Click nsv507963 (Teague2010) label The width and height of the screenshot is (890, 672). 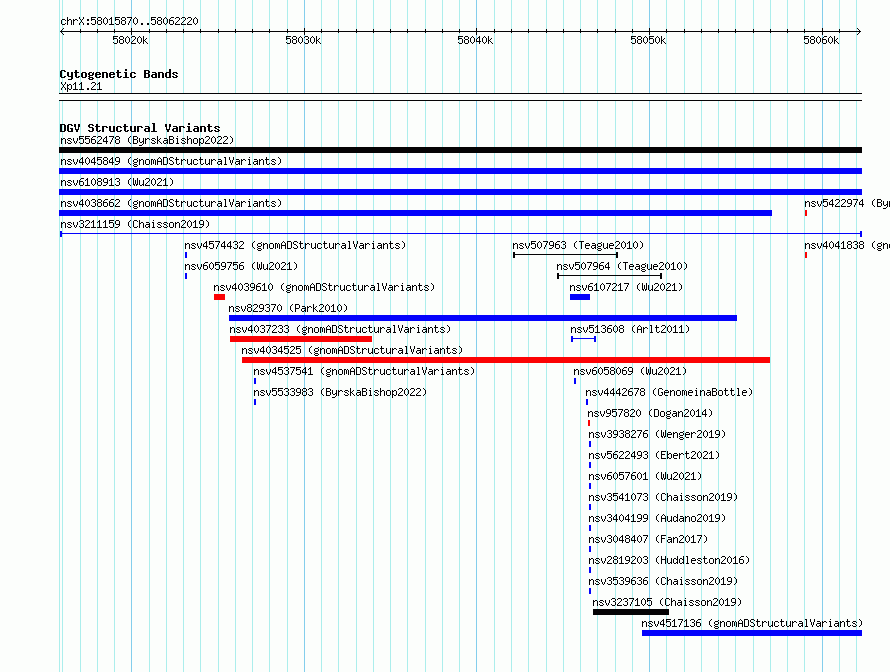[x=578, y=245]
